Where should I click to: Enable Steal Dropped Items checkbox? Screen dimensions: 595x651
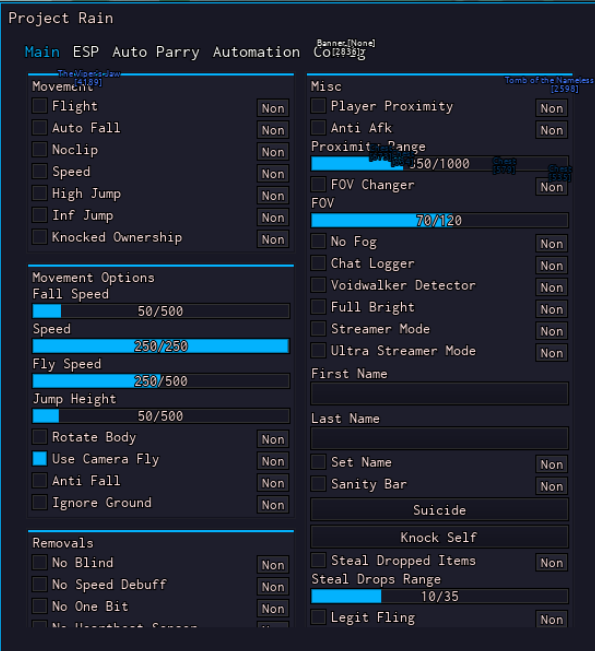click(x=318, y=560)
